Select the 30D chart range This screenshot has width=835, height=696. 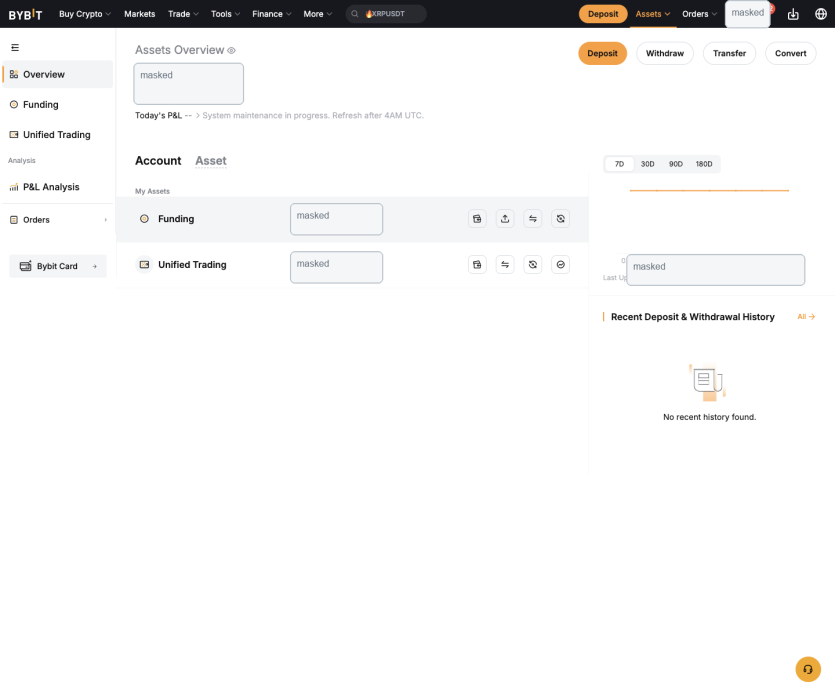pyautogui.click(x=648, y=164)
